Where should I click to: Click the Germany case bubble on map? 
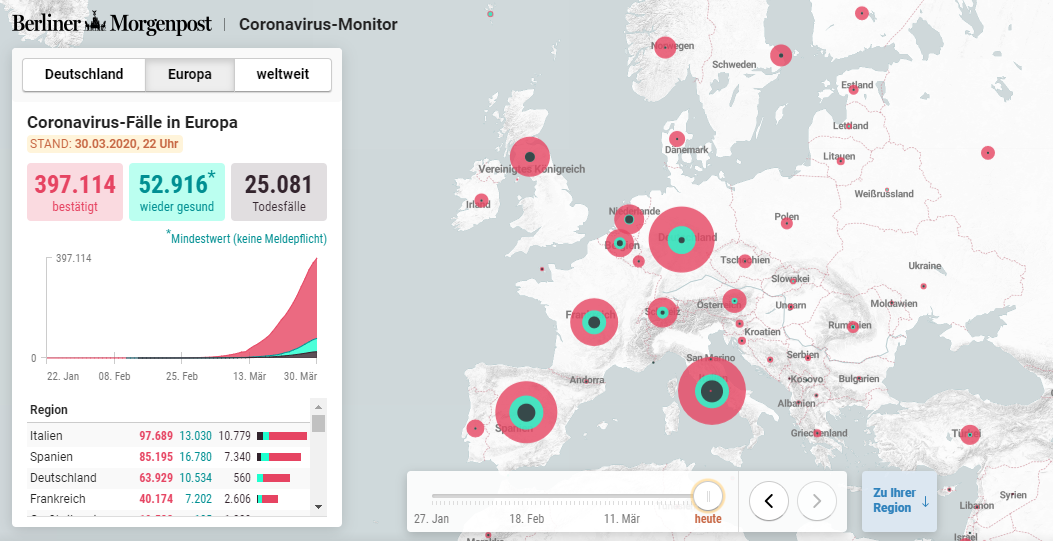pos(682,240)
